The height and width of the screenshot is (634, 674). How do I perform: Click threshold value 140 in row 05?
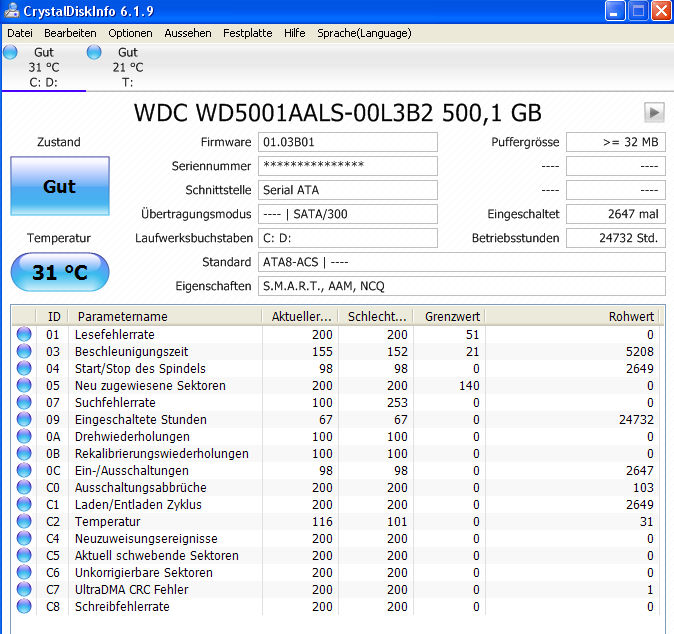coord(469,386)
